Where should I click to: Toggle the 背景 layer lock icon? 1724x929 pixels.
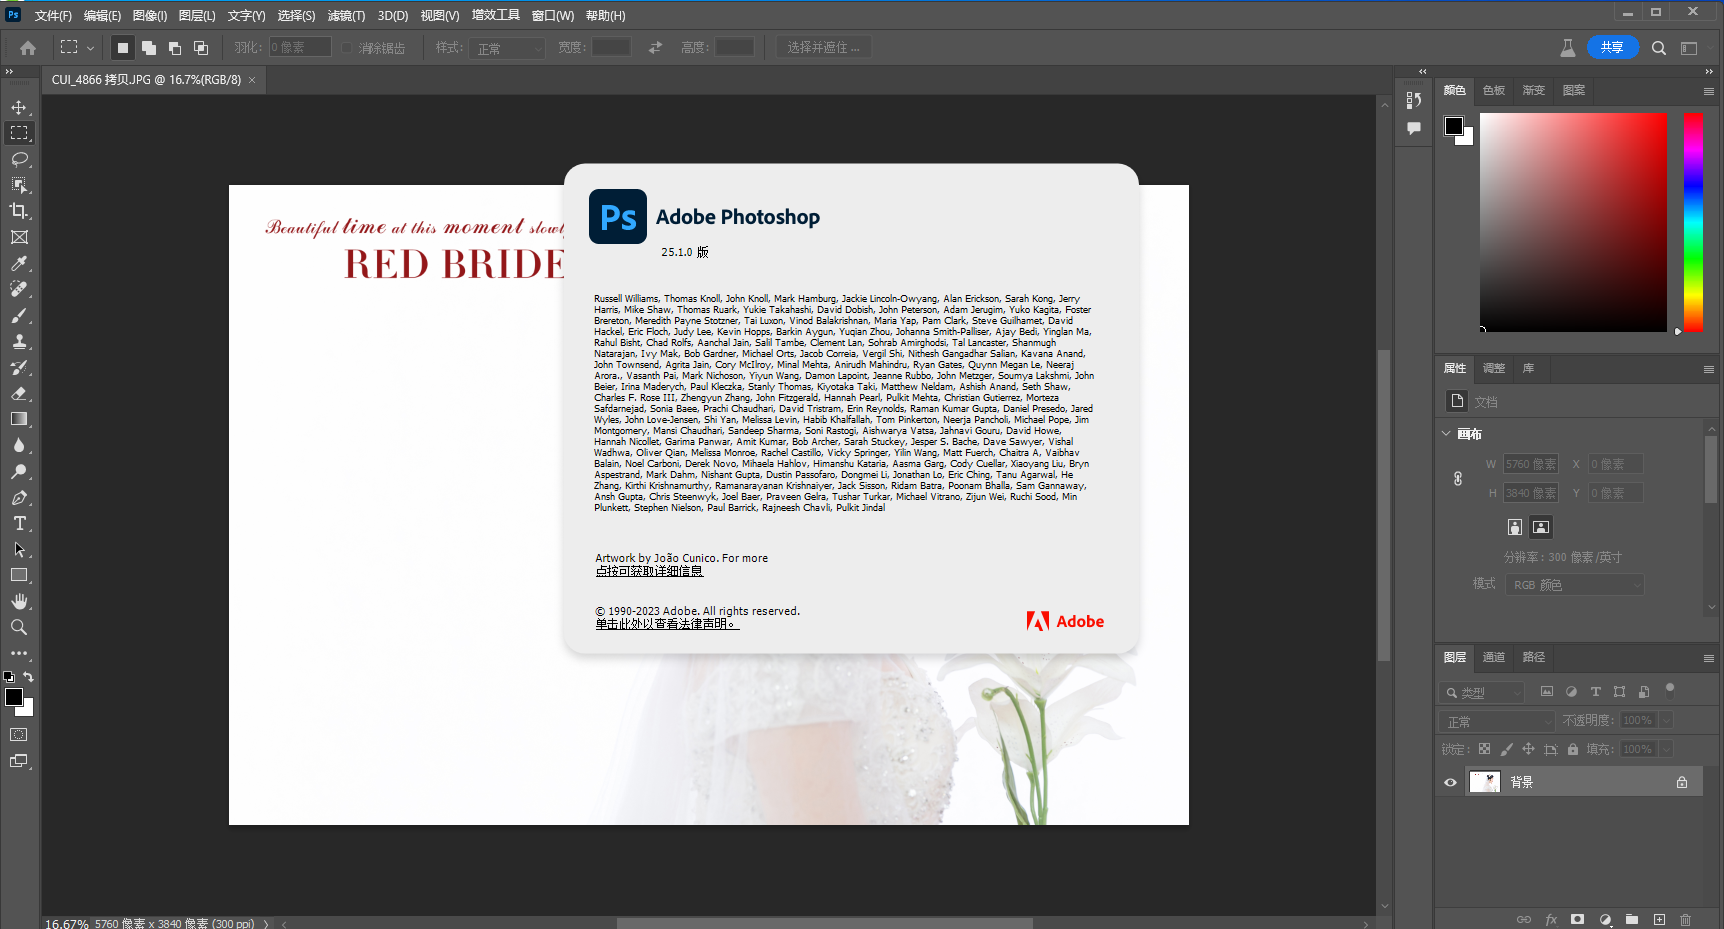1682,783
